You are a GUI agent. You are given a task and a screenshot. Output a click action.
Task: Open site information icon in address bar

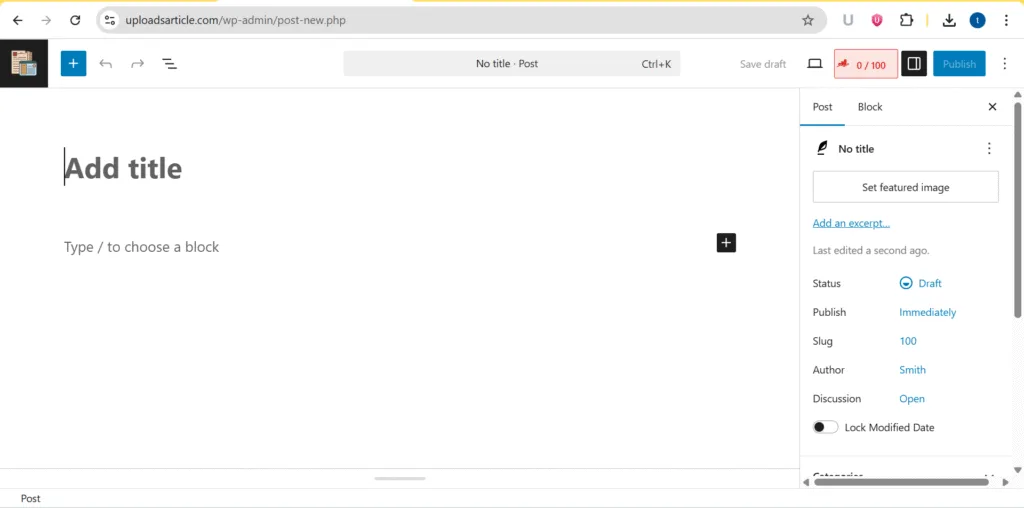(x=110, y=20)
